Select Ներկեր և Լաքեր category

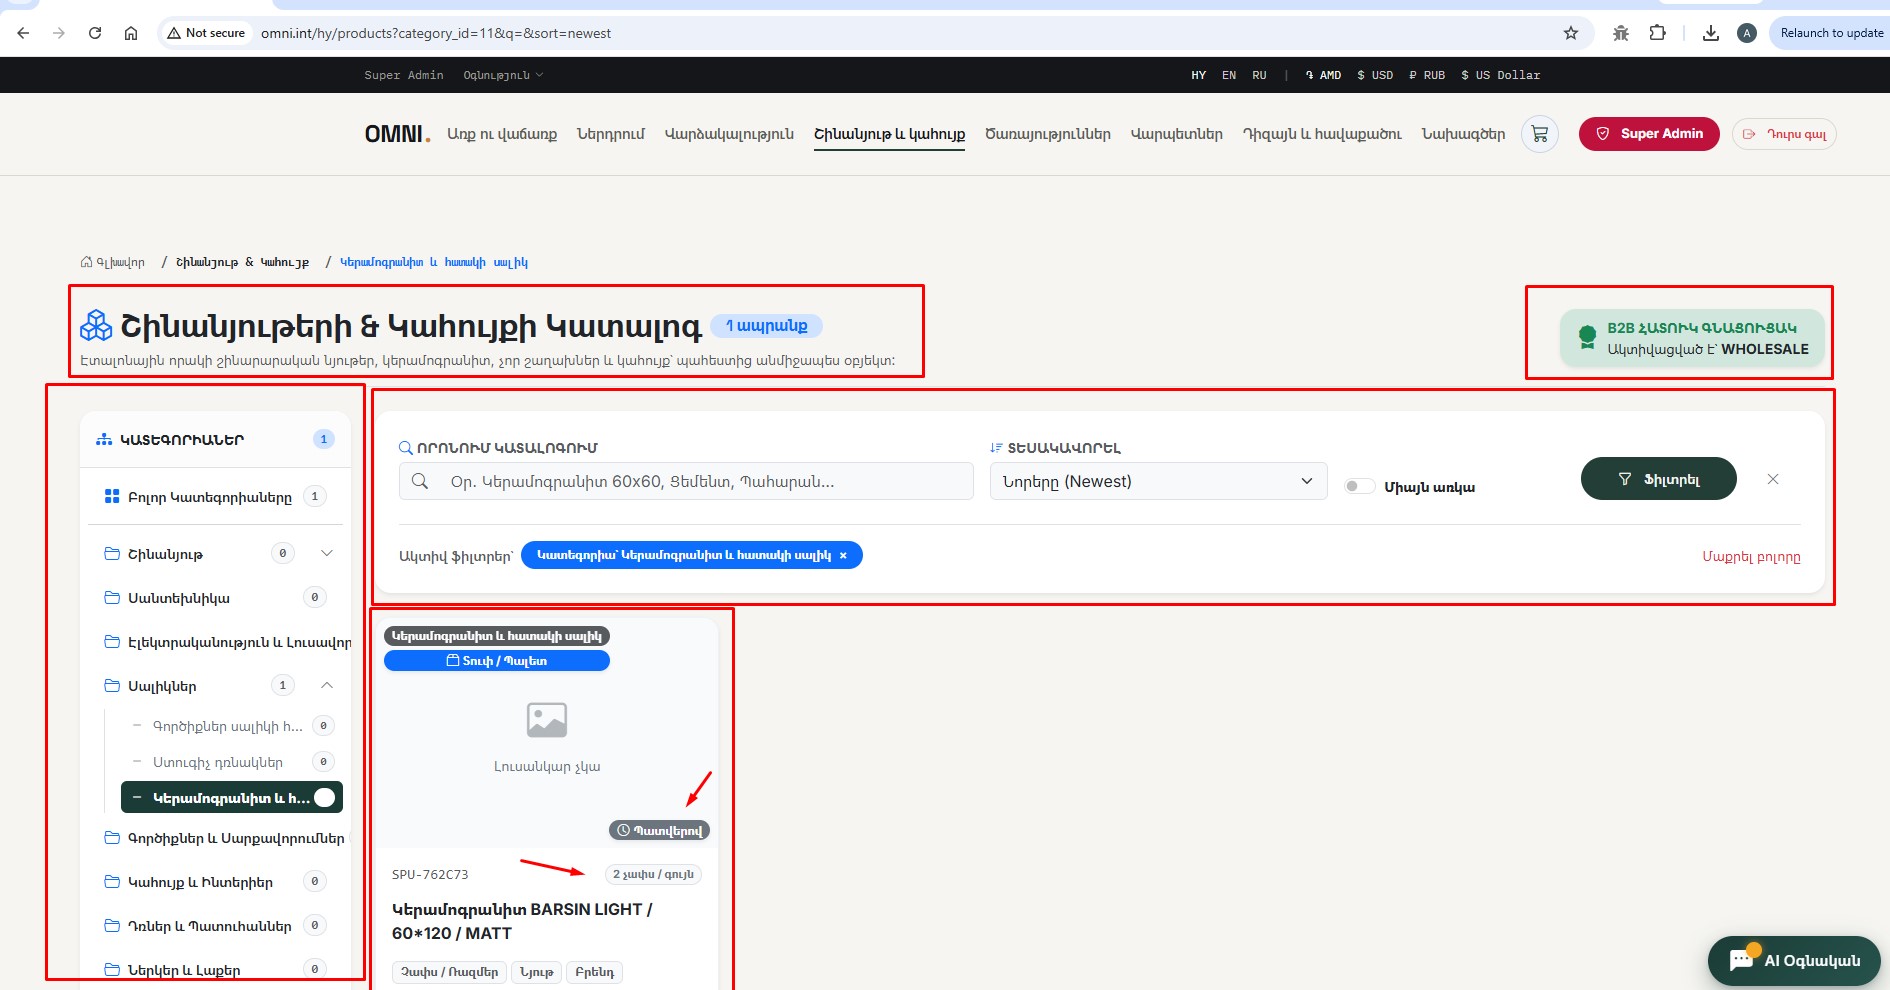pos(215,970)
